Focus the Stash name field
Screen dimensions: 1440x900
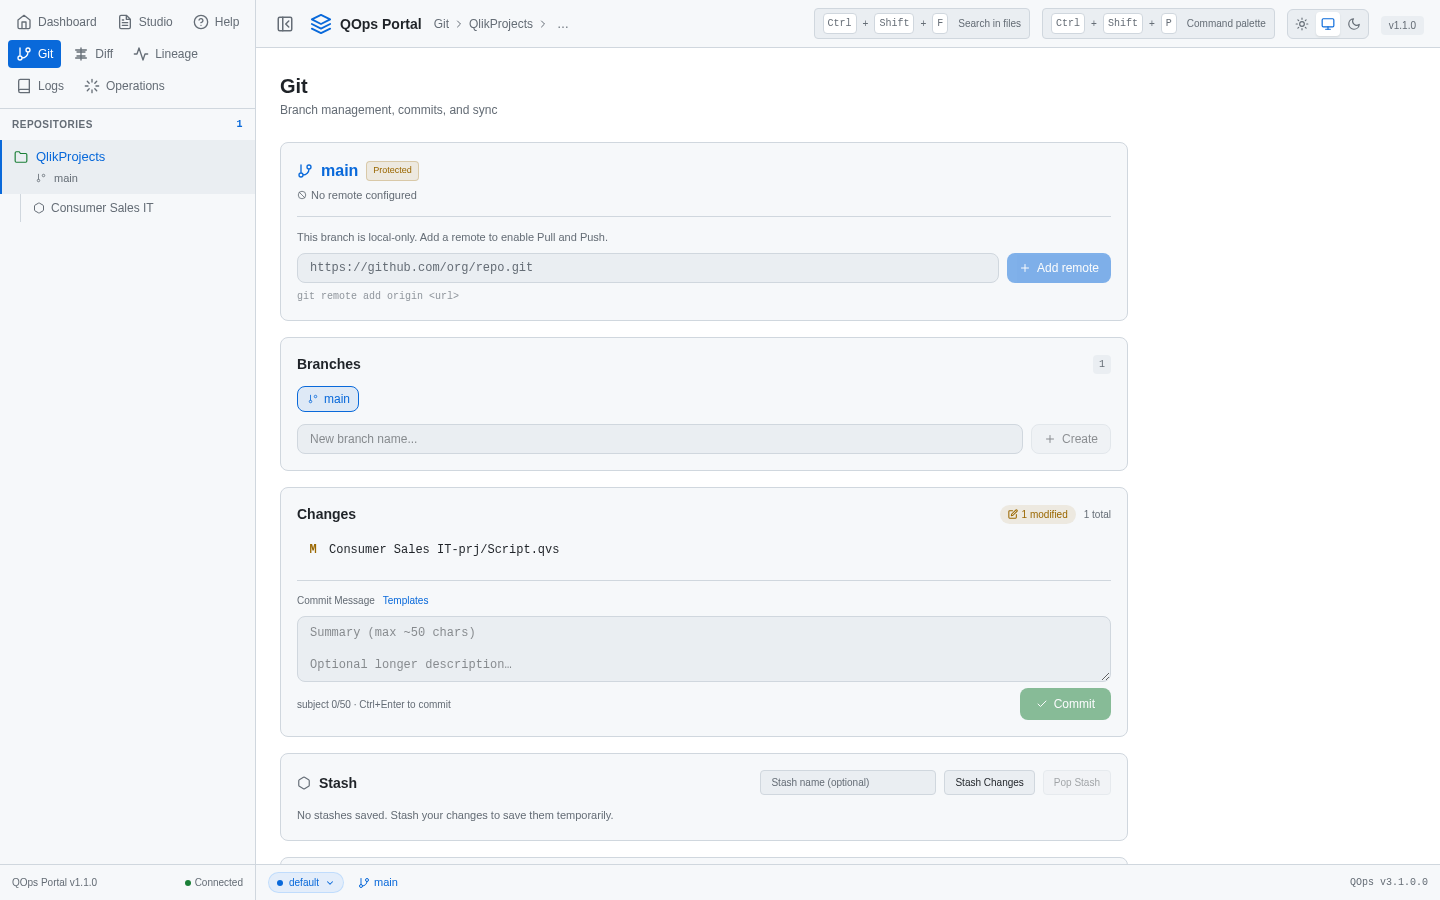coord(848,783)
